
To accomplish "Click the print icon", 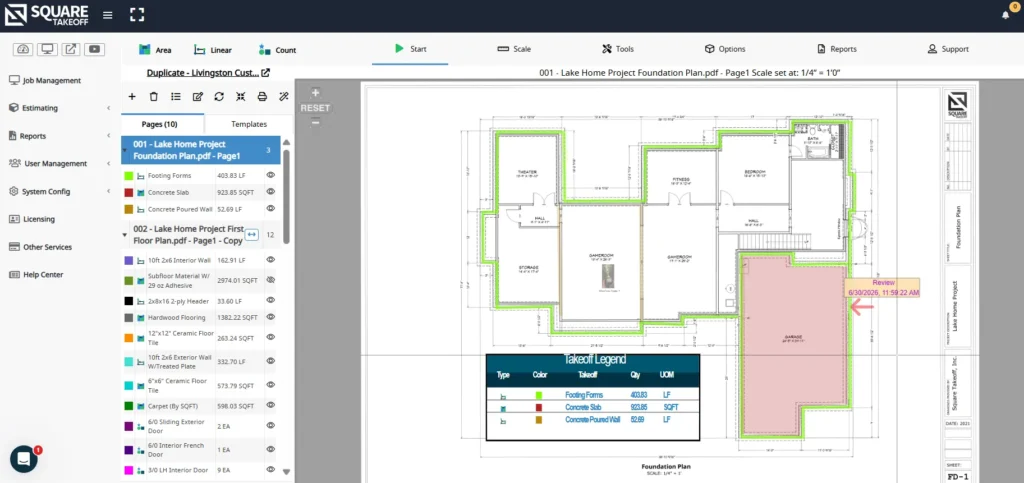I will click(x=262, y=97).
